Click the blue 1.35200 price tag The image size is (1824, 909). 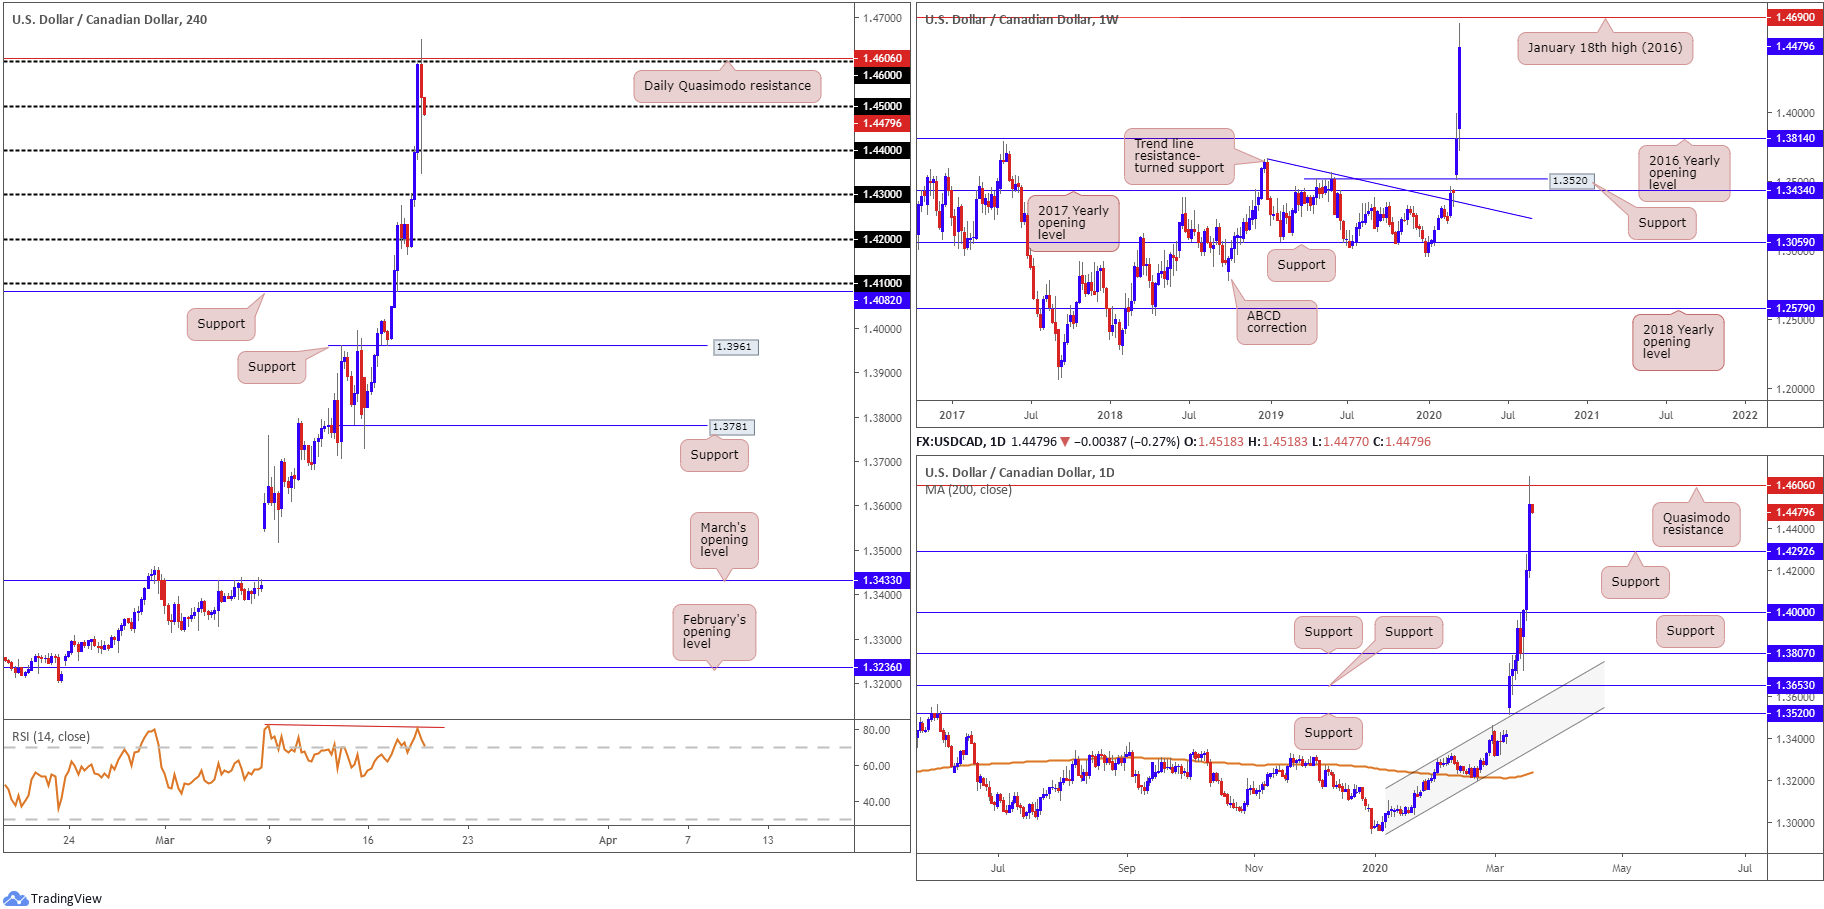pos(1795,713)
